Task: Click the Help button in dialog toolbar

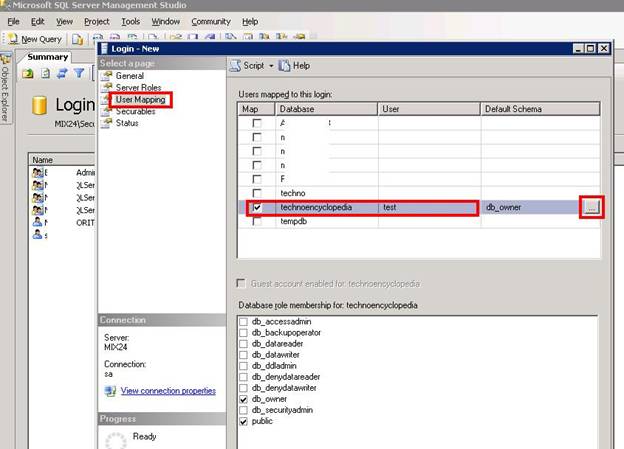Action: (294, 66)
